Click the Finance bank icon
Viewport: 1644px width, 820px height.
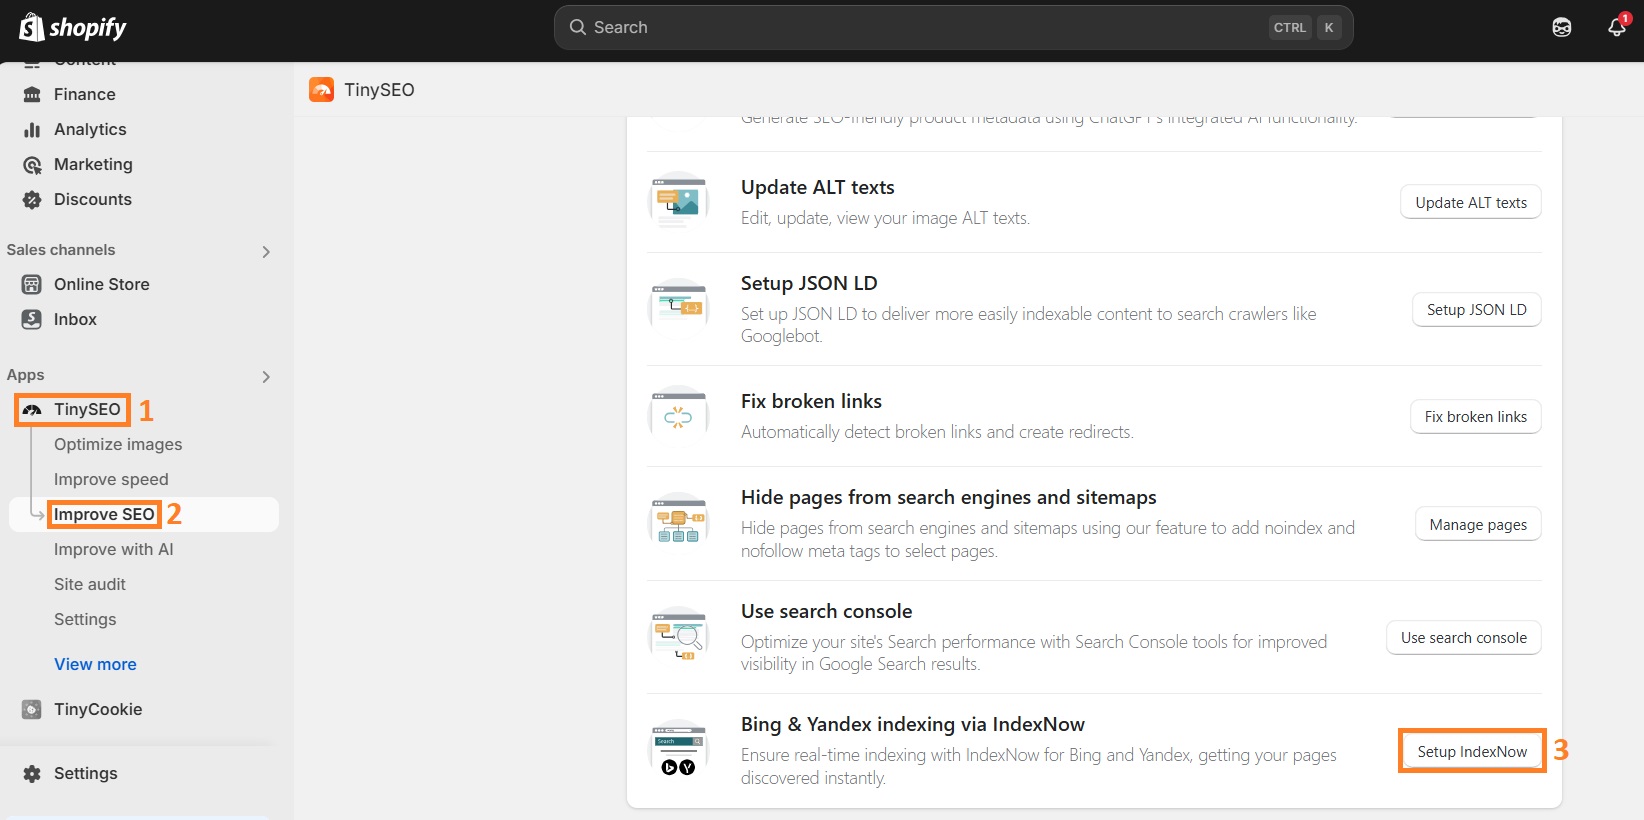32,94
